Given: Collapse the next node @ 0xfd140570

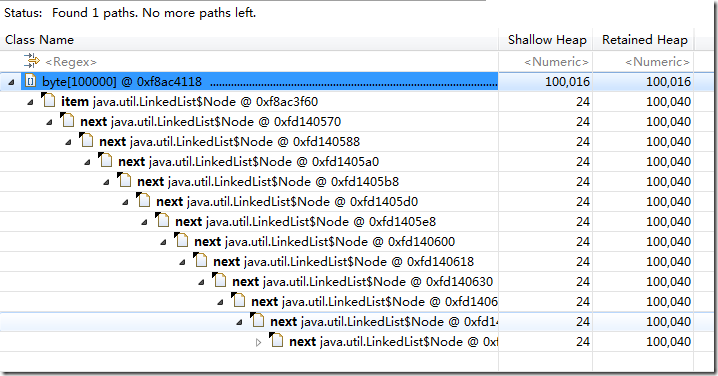Looking at the screenshot, I should point(49,122).
